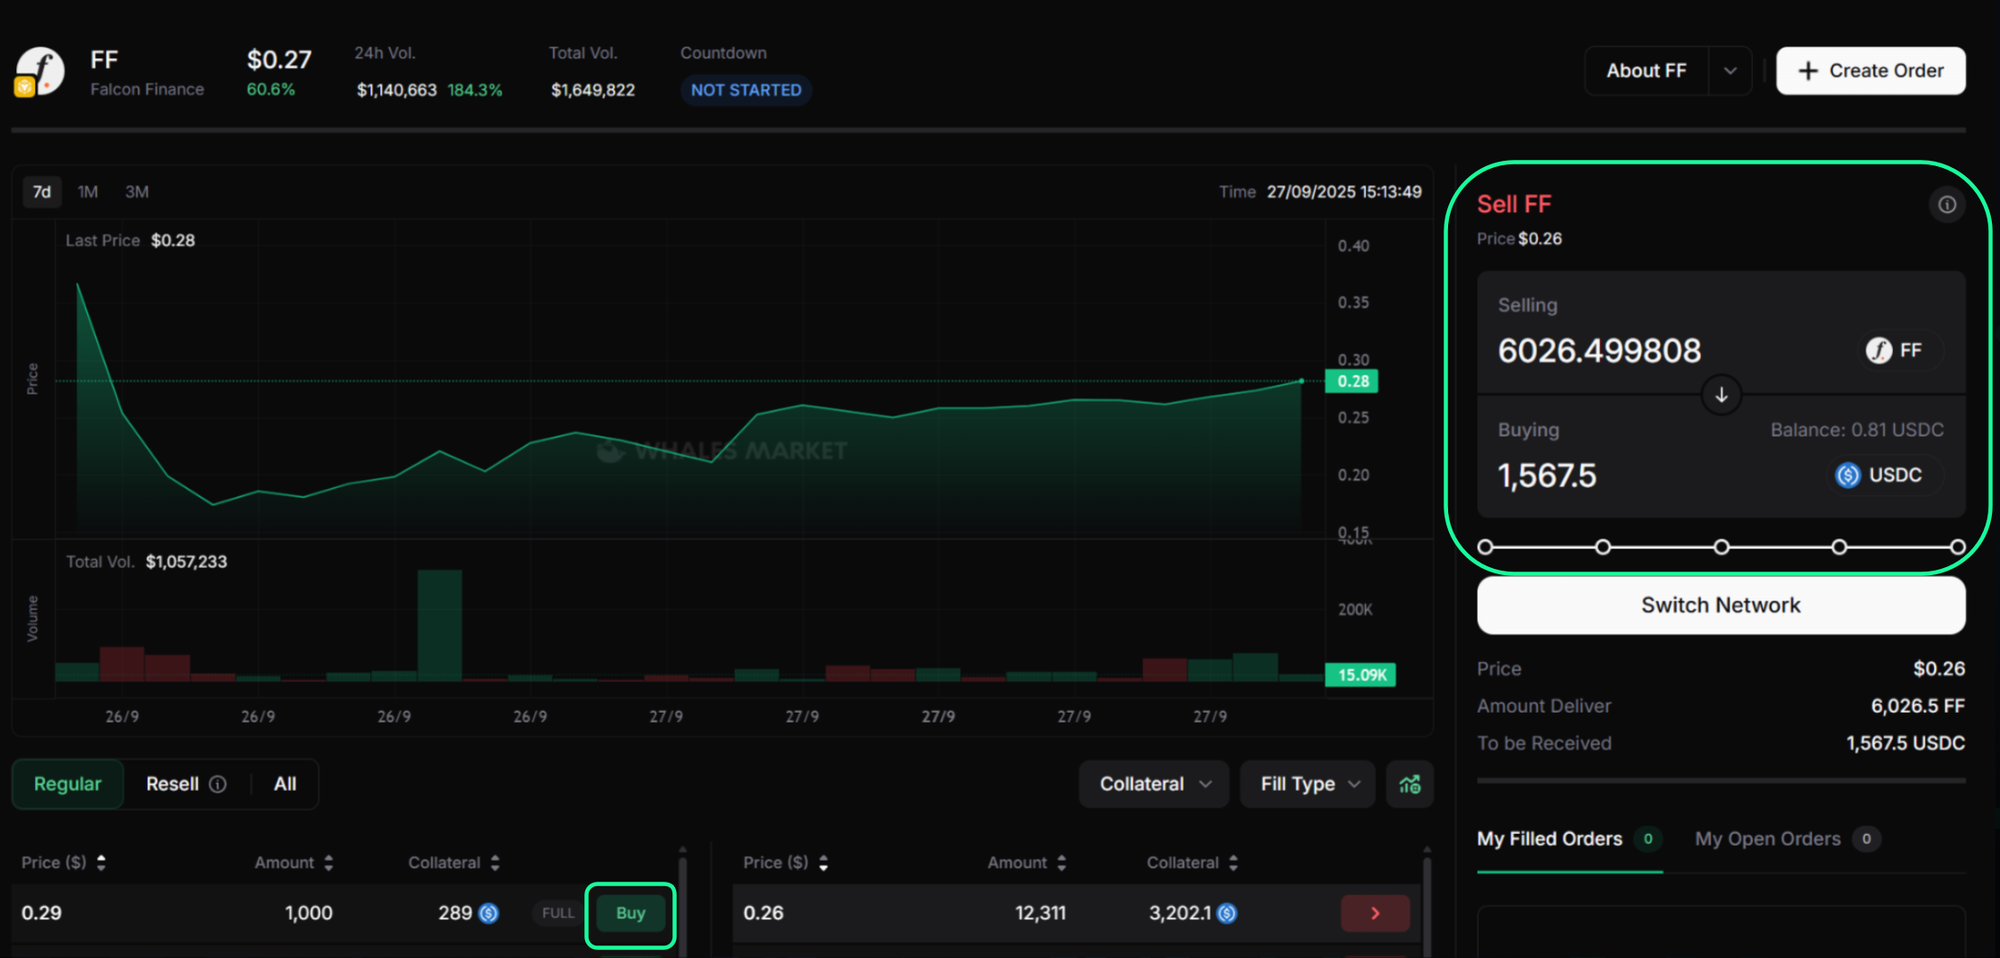Set amount slider to 100% point
Viewport: 2000px width, 958px height.
point(1957,547)
